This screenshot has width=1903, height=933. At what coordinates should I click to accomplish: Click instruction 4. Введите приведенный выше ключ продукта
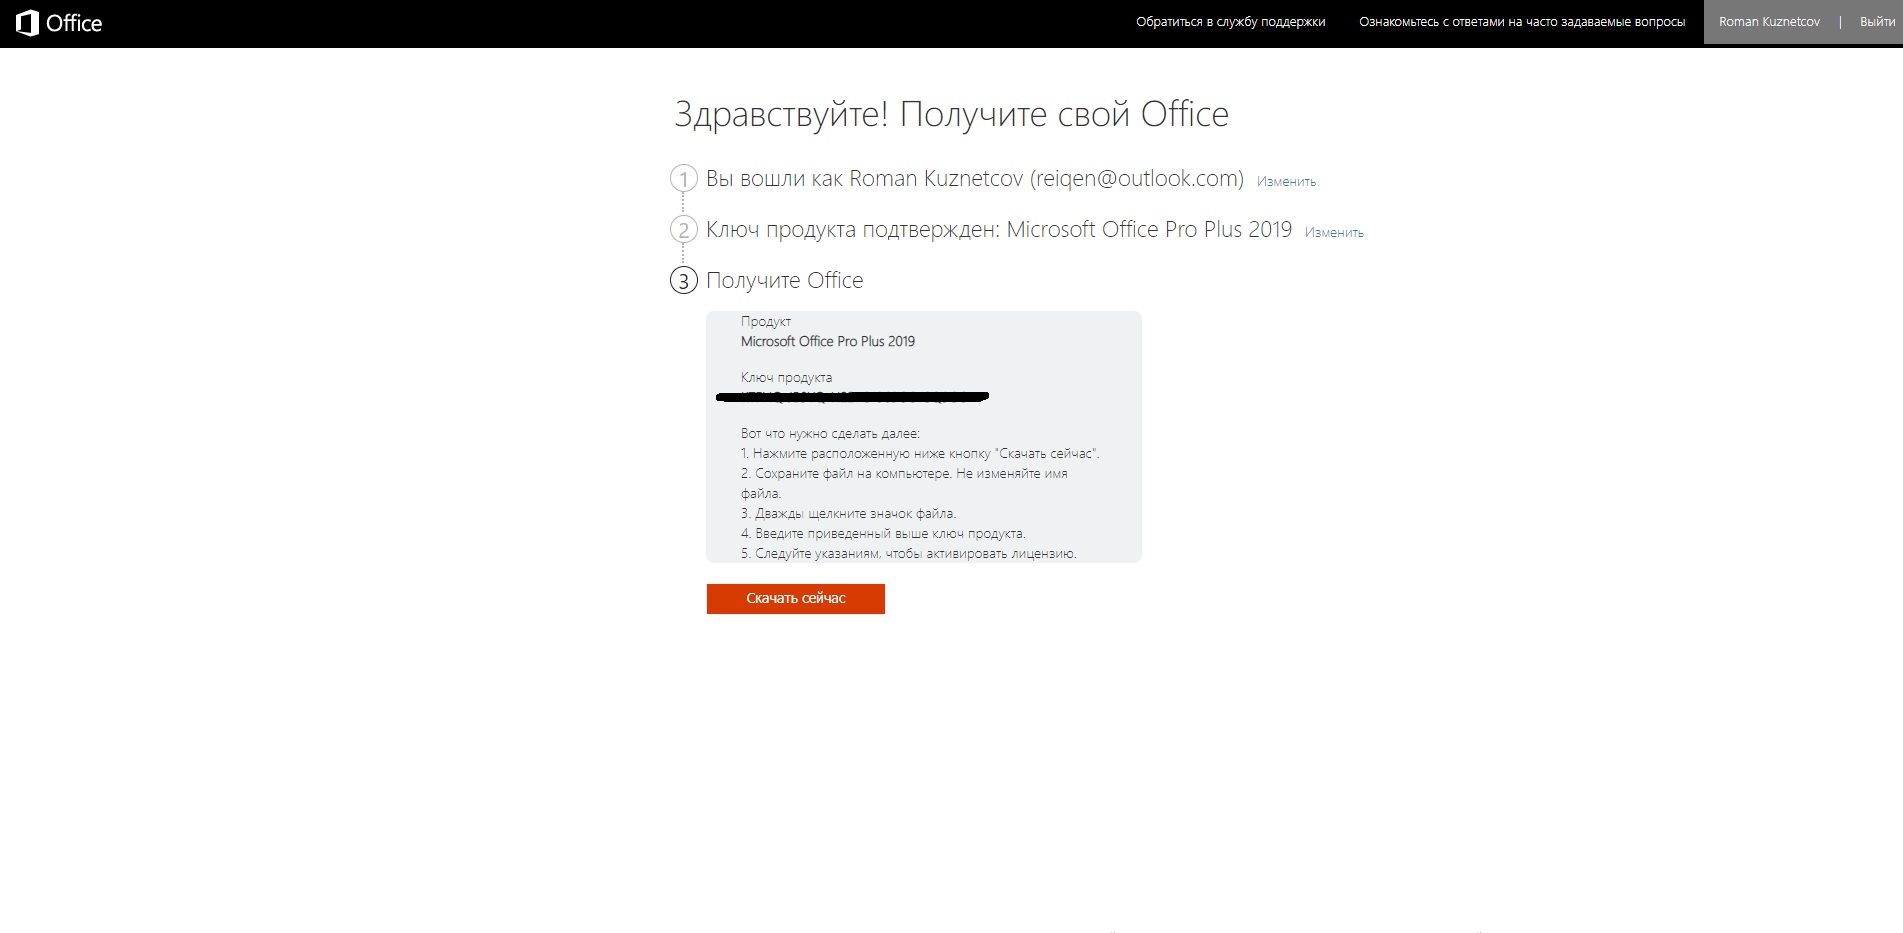click(883, 533)
